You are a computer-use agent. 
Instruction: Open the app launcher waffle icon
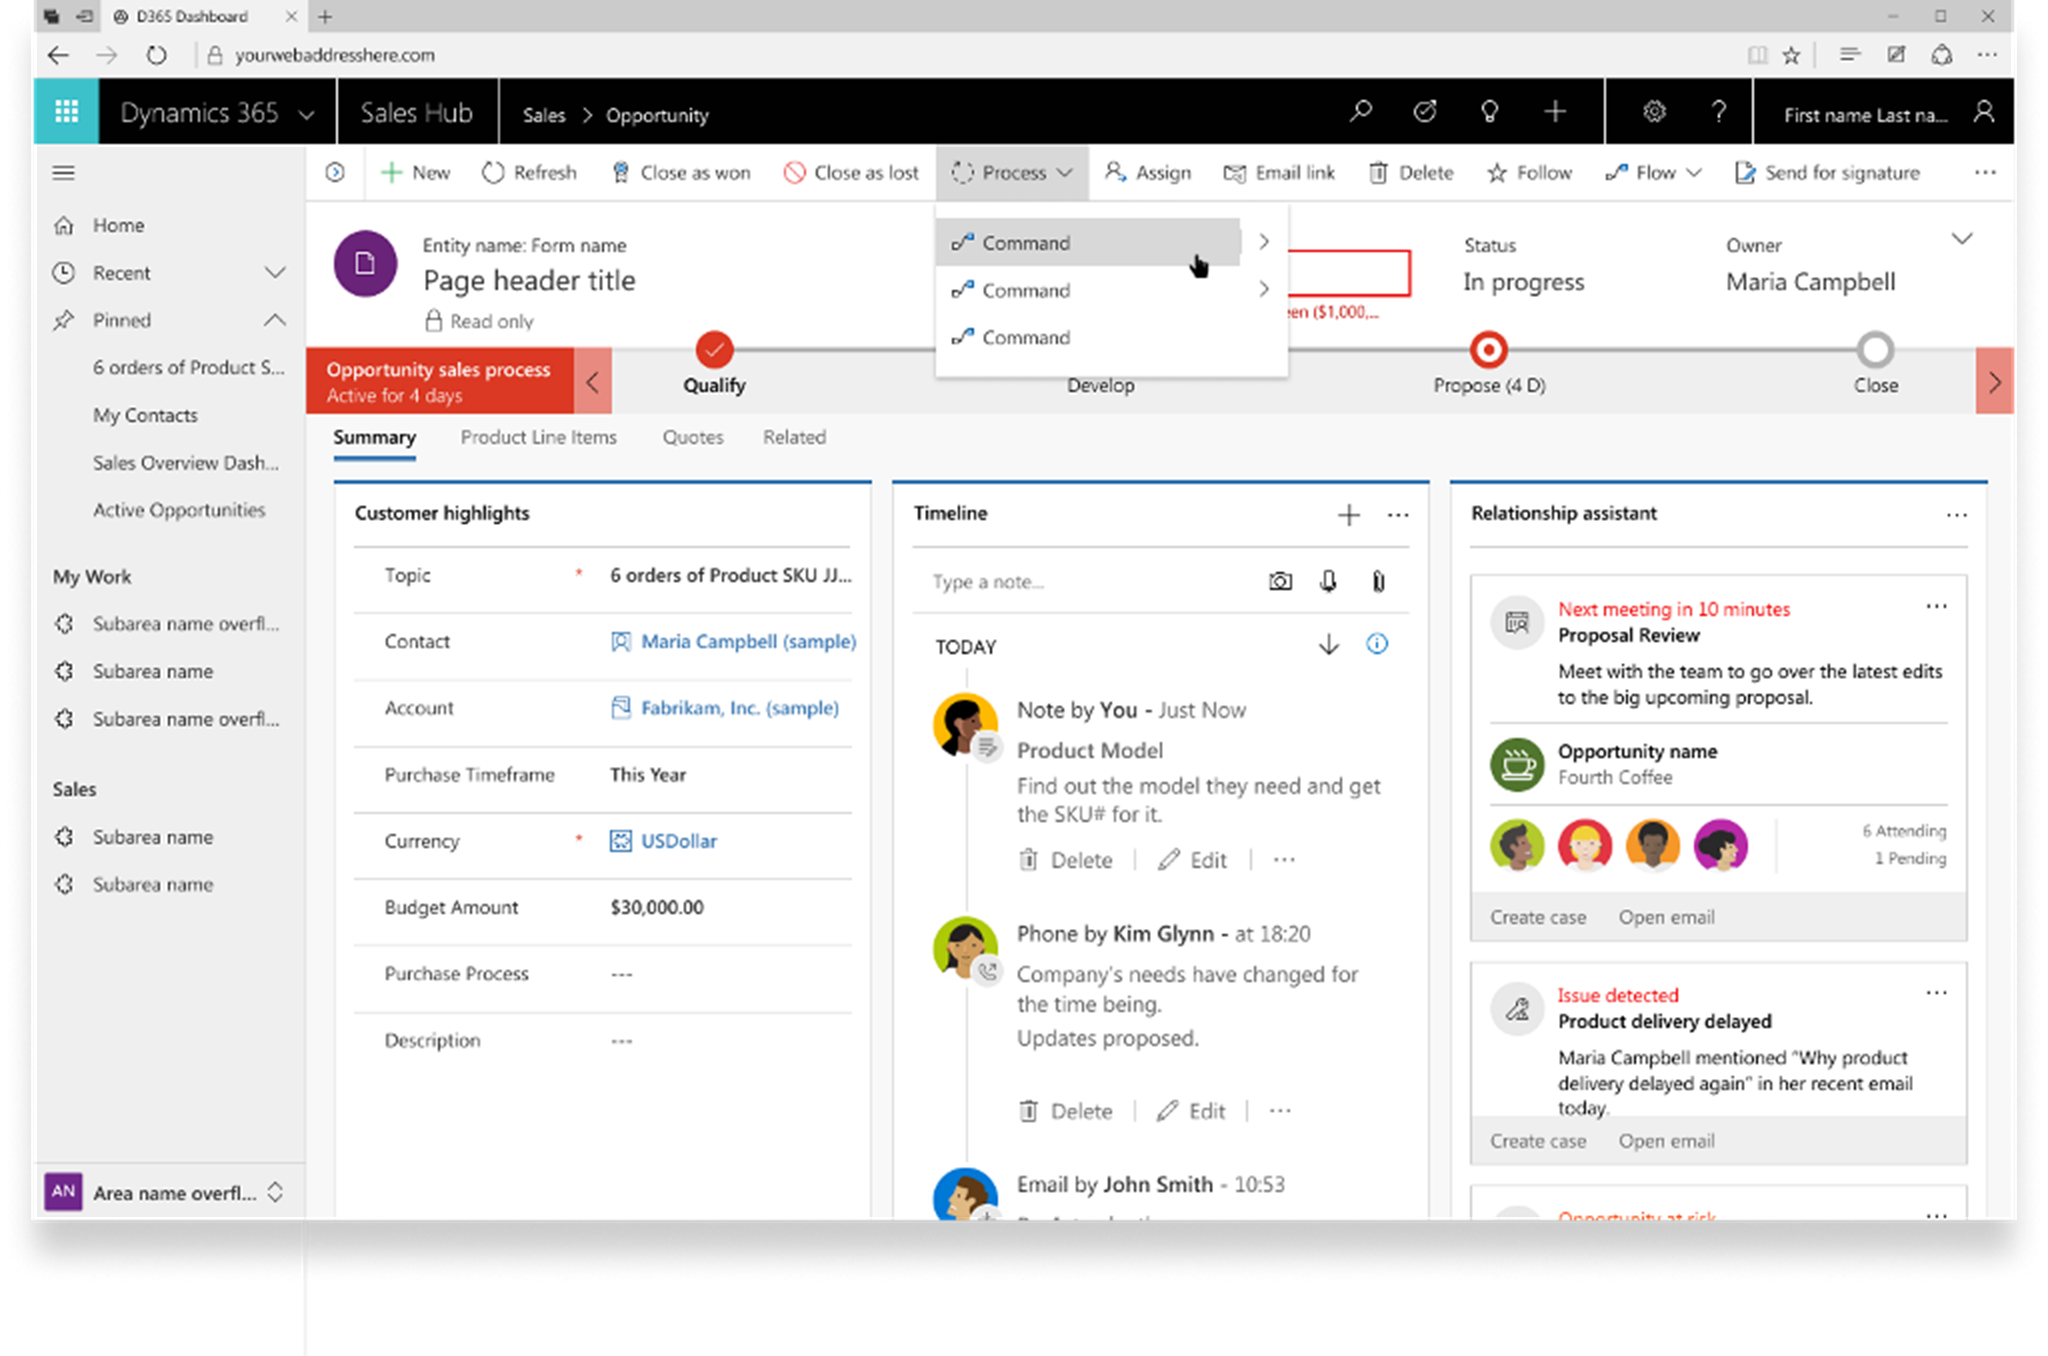(x=66, y=112)
